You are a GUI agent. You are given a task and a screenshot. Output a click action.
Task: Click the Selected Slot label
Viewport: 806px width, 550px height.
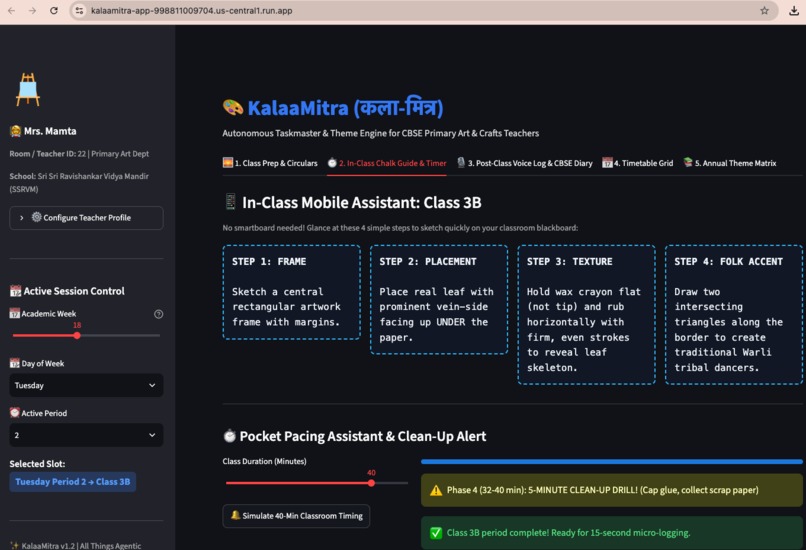tap(37, 464)
